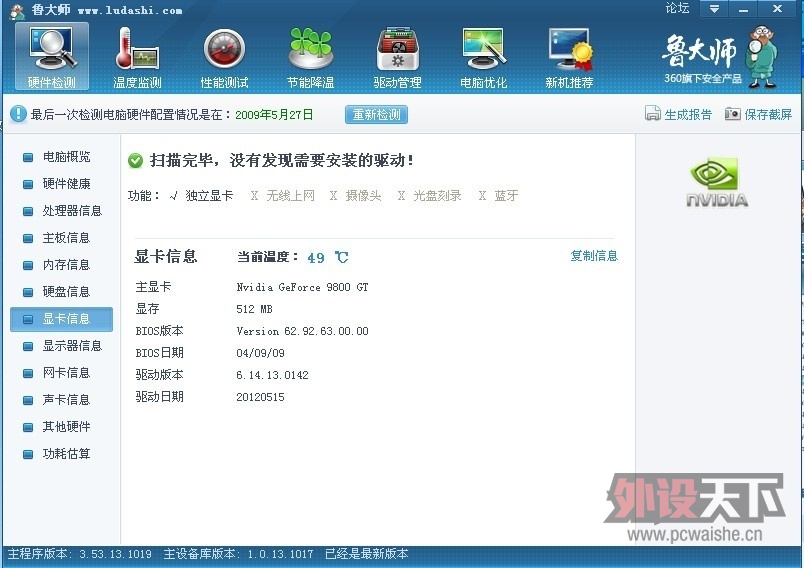
Task: Click the Nvidia GeForce 9800 GT value
Action: (x=303, y=287)
